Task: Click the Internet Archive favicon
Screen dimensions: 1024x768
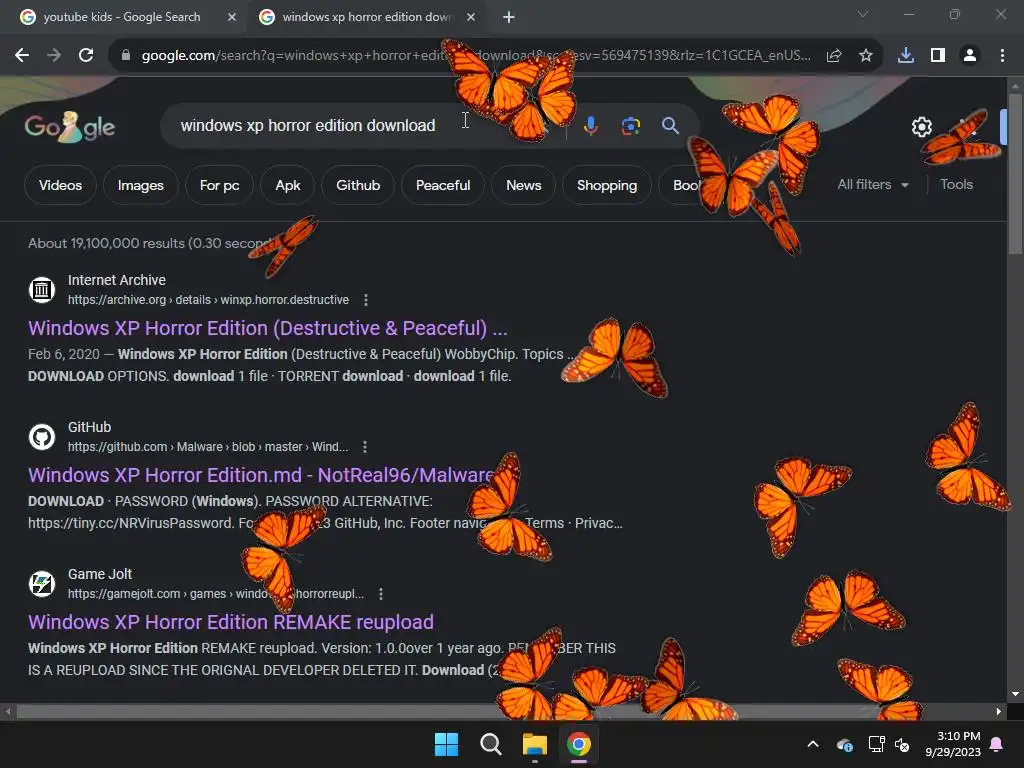Action: coord(42,289)
